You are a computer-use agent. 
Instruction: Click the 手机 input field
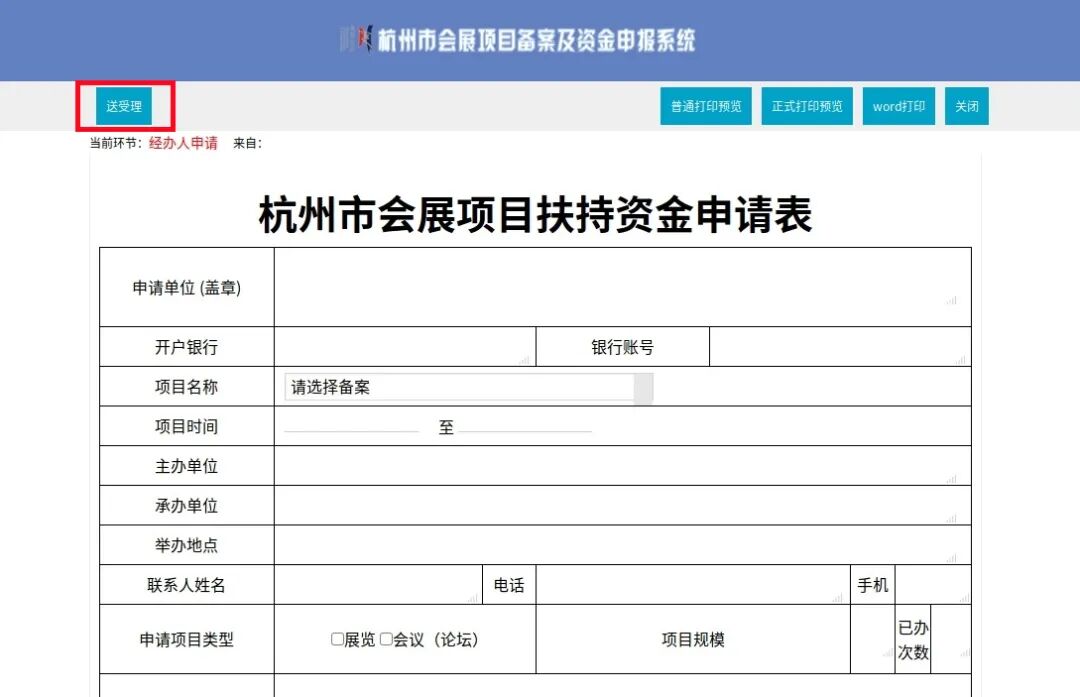coord(935,584)
